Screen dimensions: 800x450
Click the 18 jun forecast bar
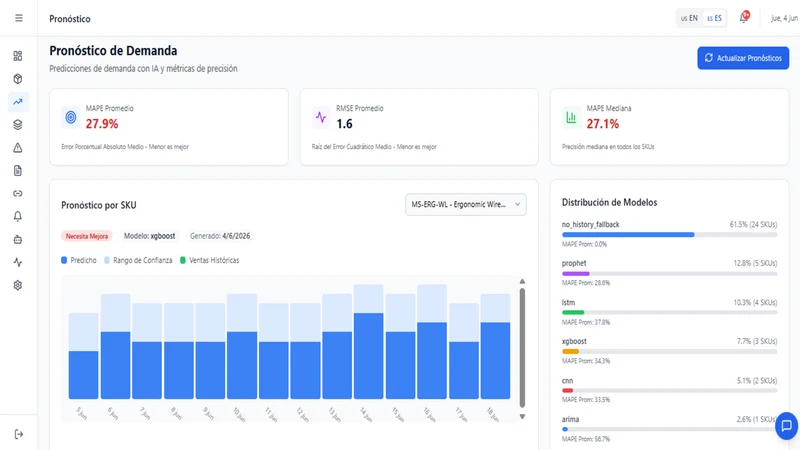[495, 360]
